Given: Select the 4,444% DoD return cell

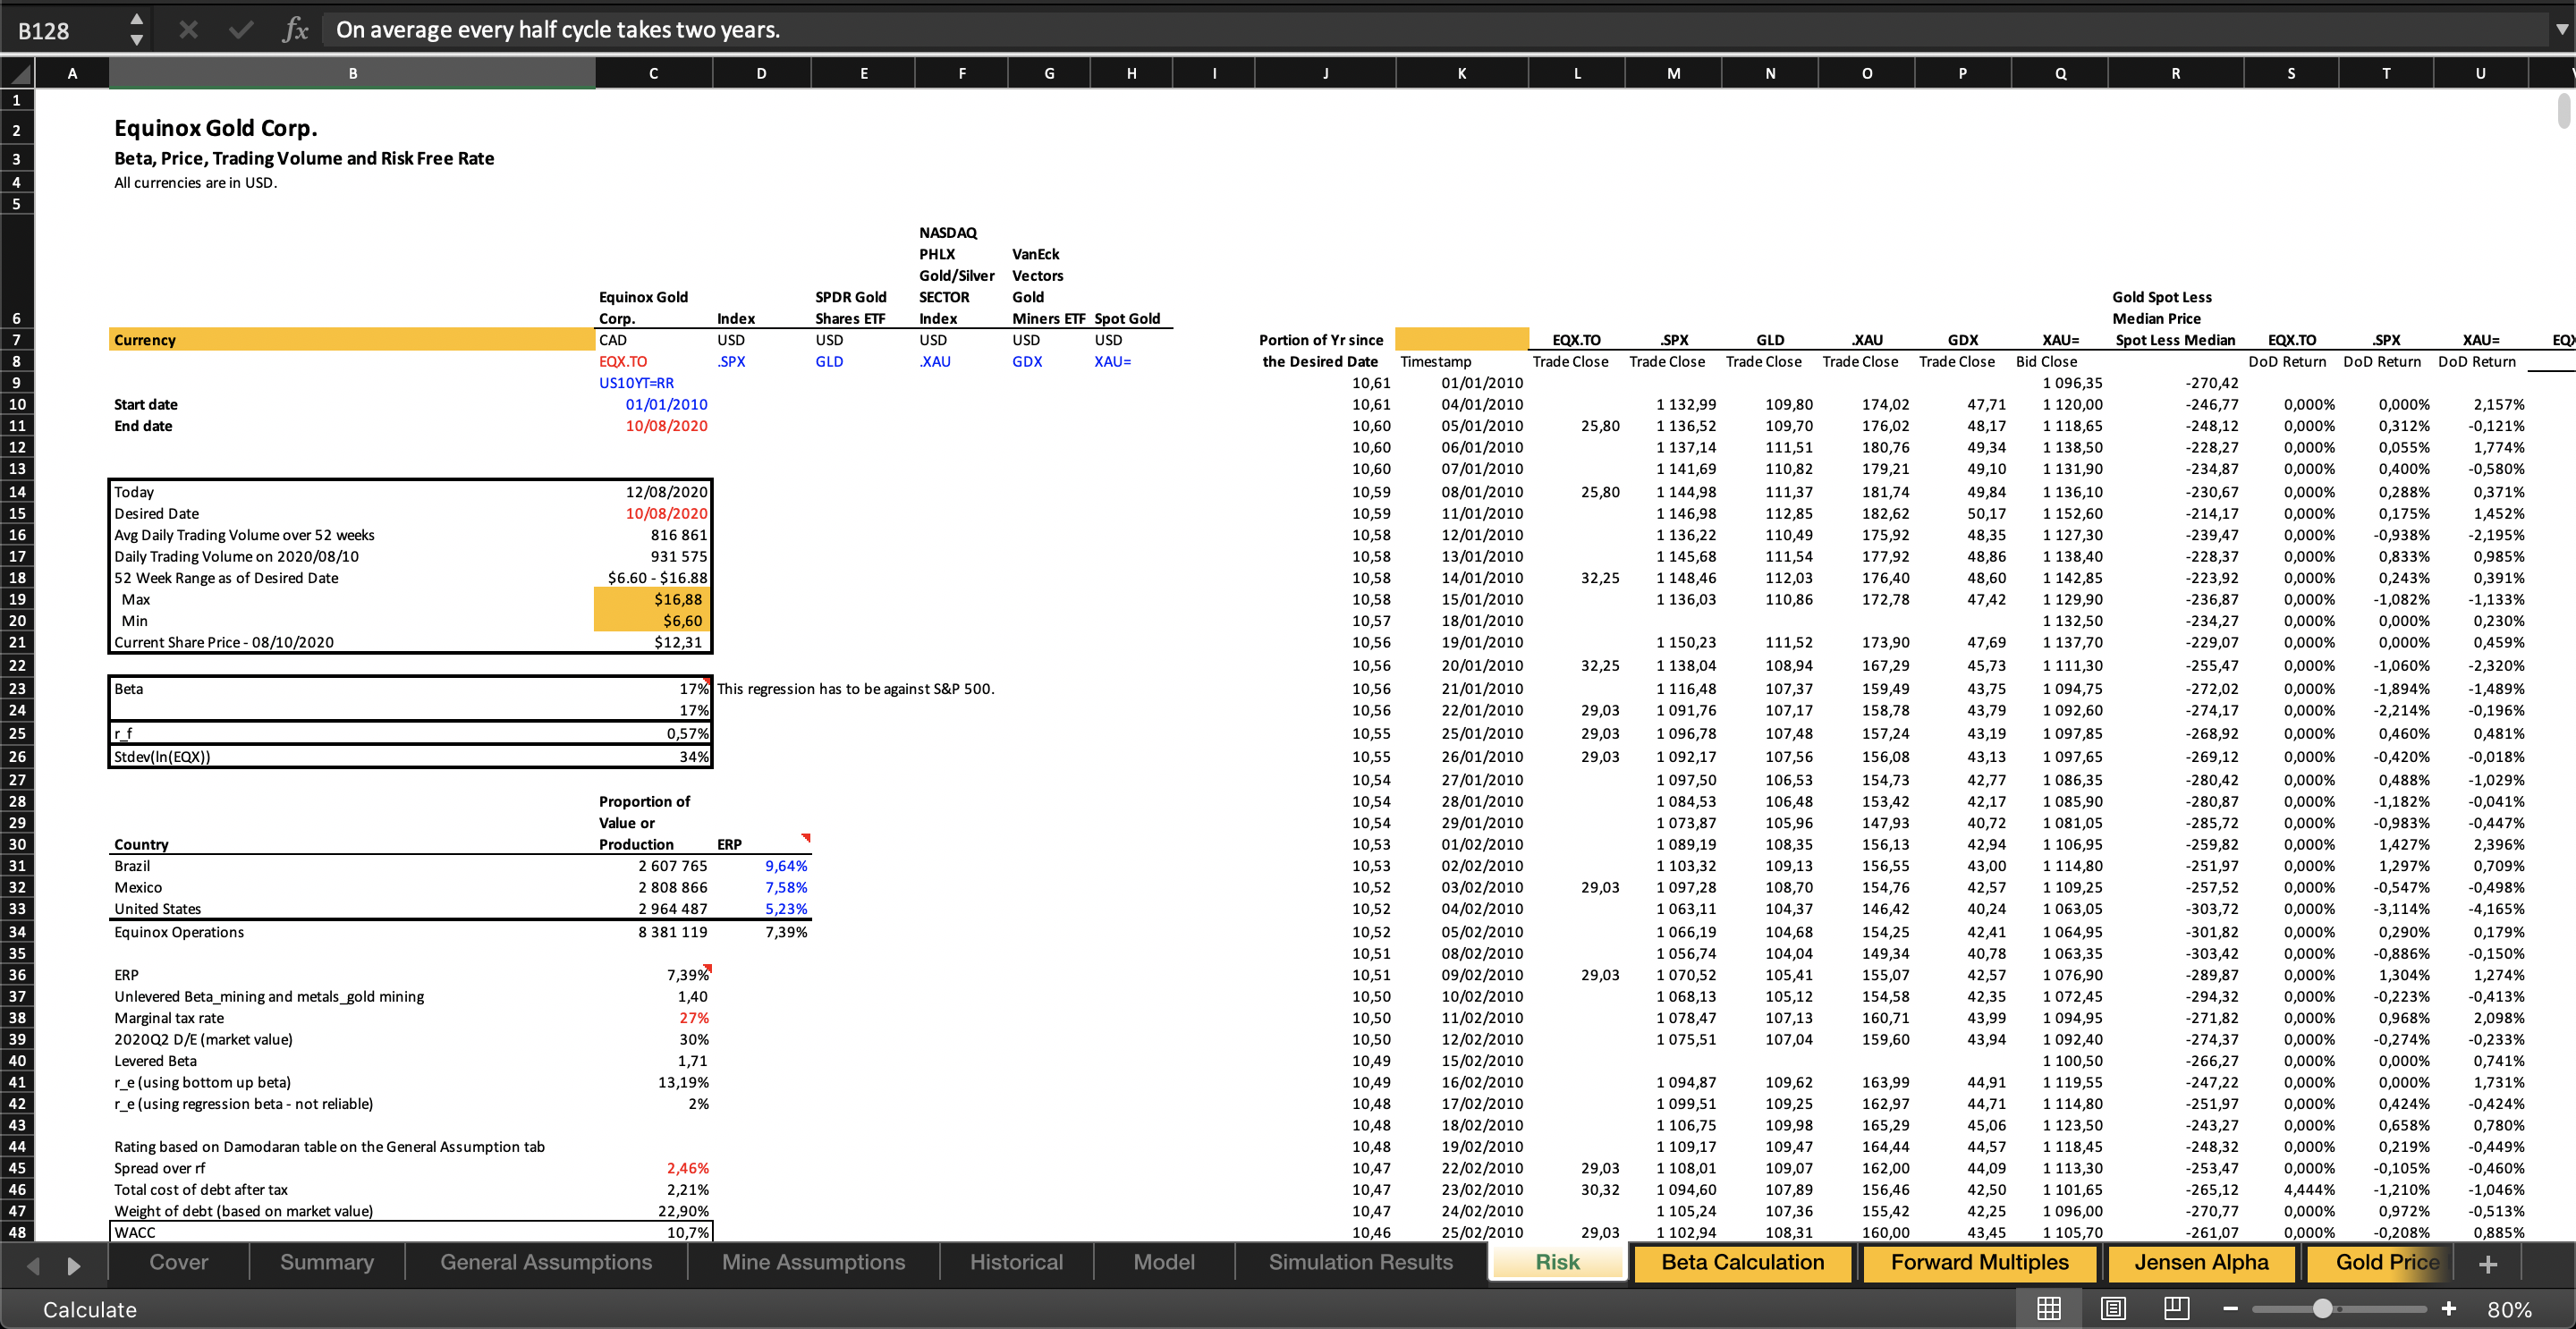Looking at the screenshot, I should point(2291,1189).
